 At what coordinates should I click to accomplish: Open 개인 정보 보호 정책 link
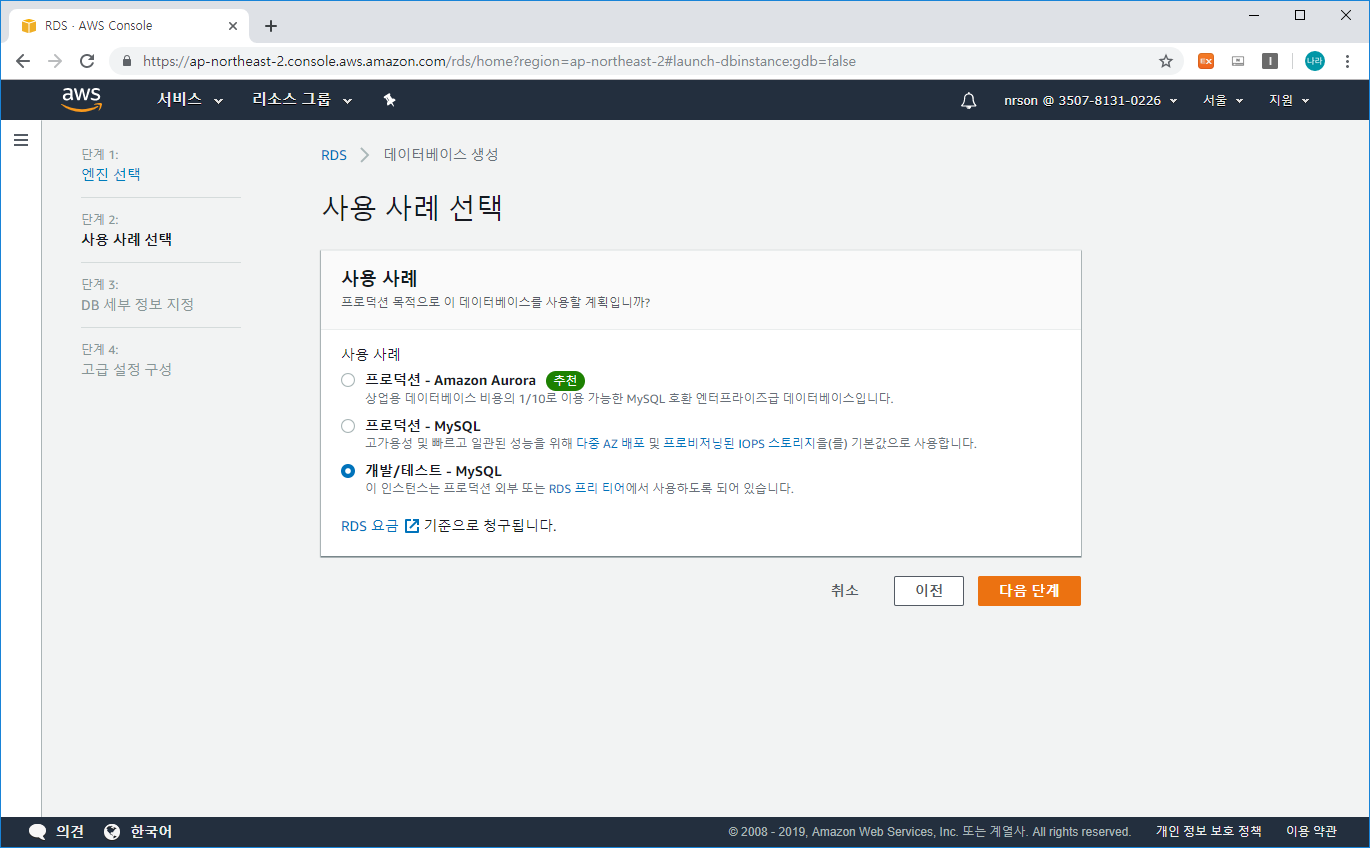tap(1208, 831)
